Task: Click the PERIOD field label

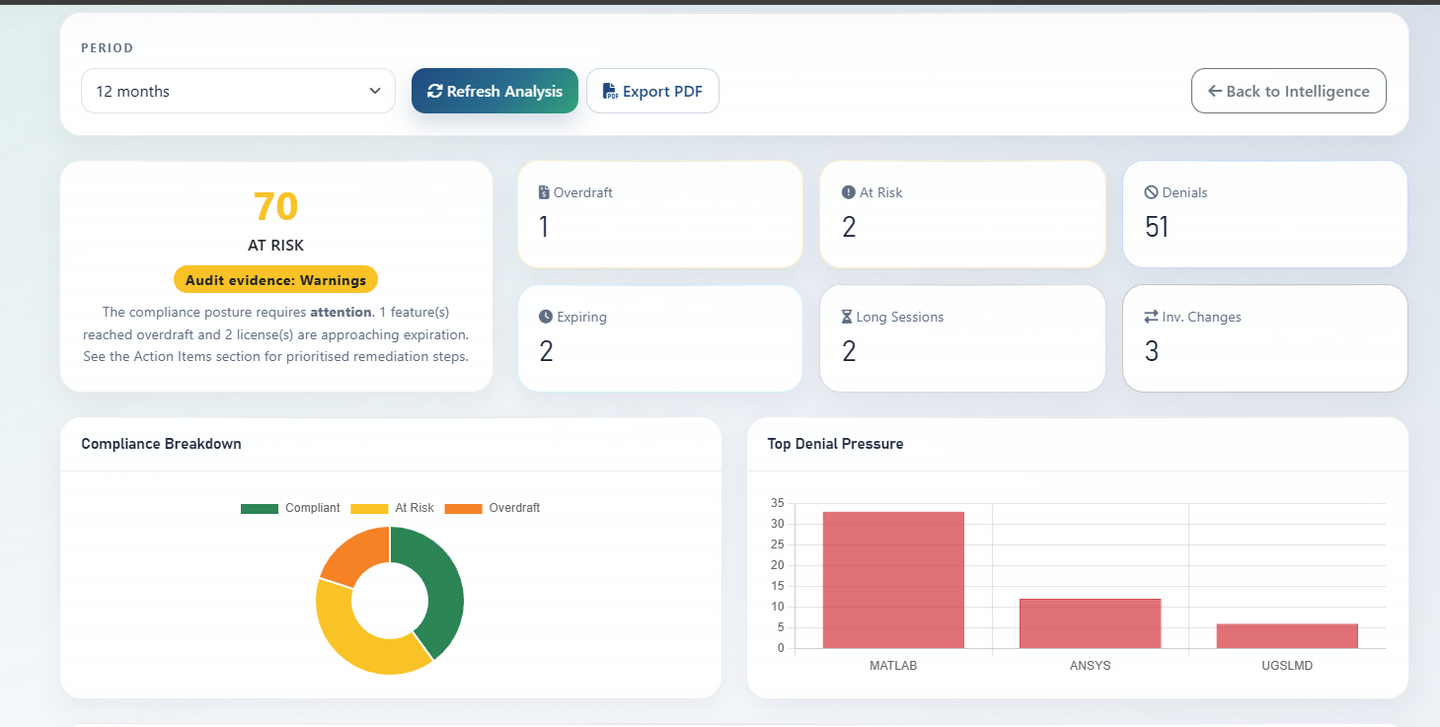Action: click(107, 48)
